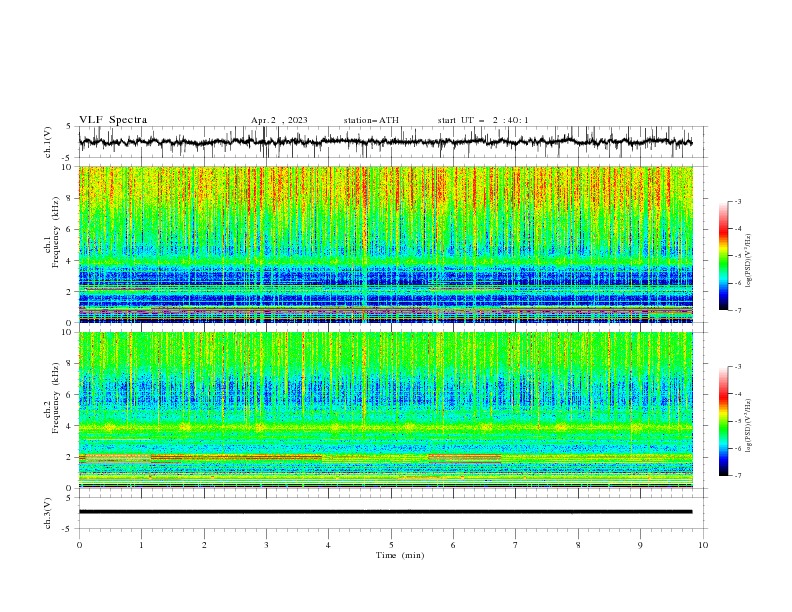This screenshot has height=612, width=792.
Task: Click the ch.1 PSD color bar
Action: point(723,256)
